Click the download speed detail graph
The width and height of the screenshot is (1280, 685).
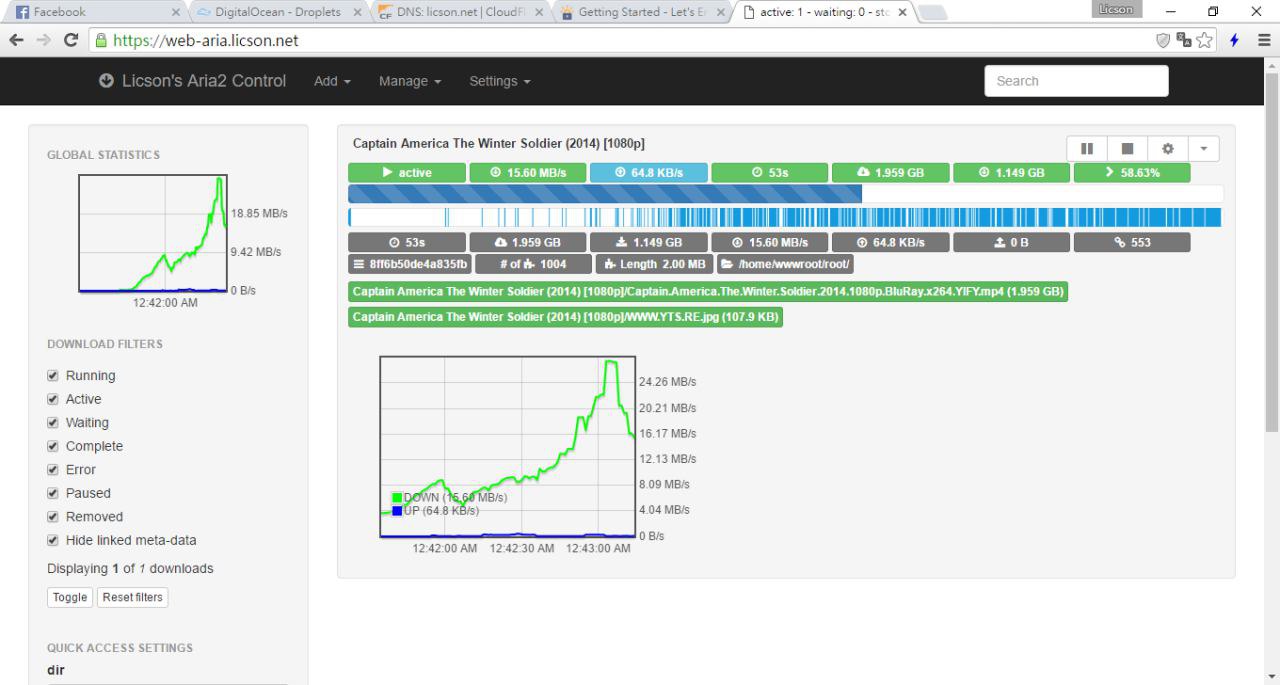[507, 446]
